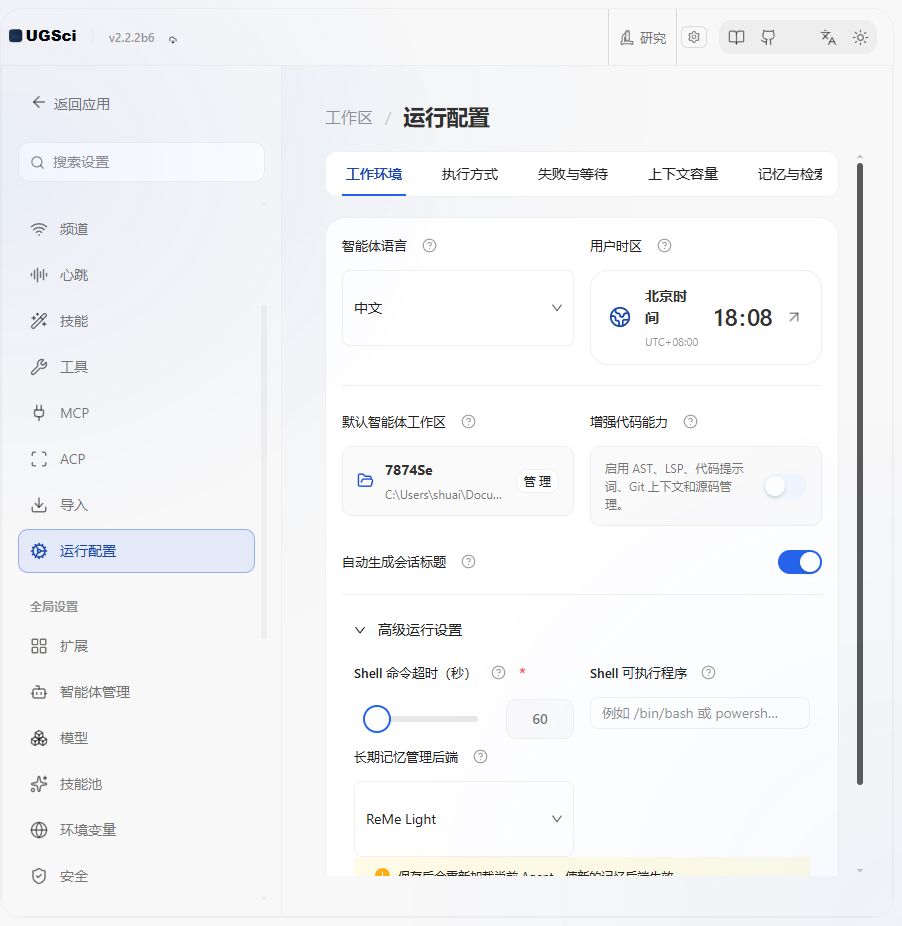Click the MCP plug icon

39,413
